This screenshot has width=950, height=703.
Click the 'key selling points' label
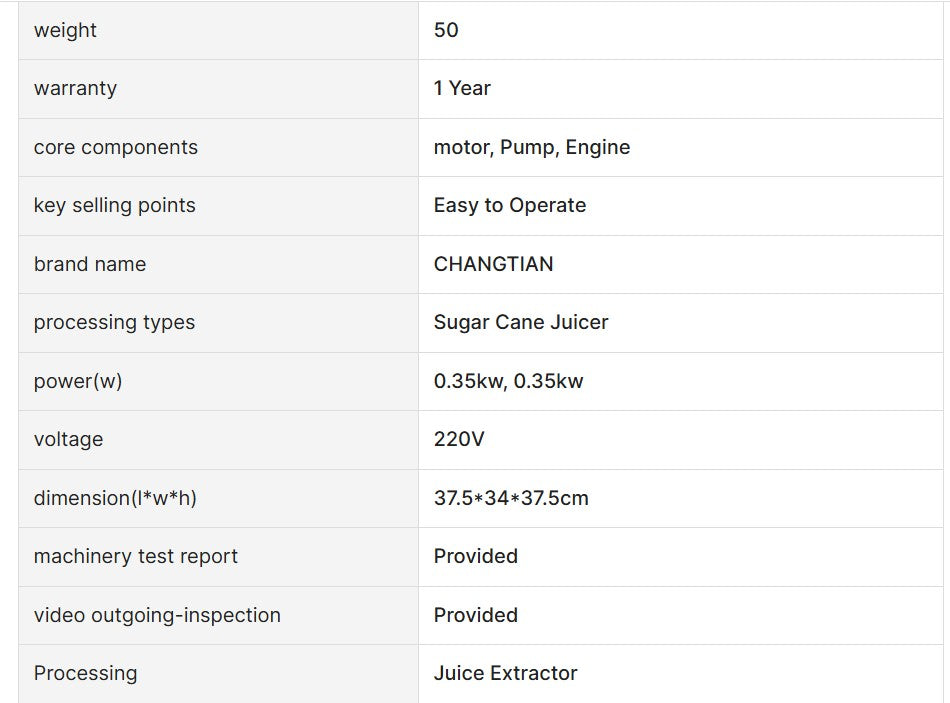pos(114,205)
